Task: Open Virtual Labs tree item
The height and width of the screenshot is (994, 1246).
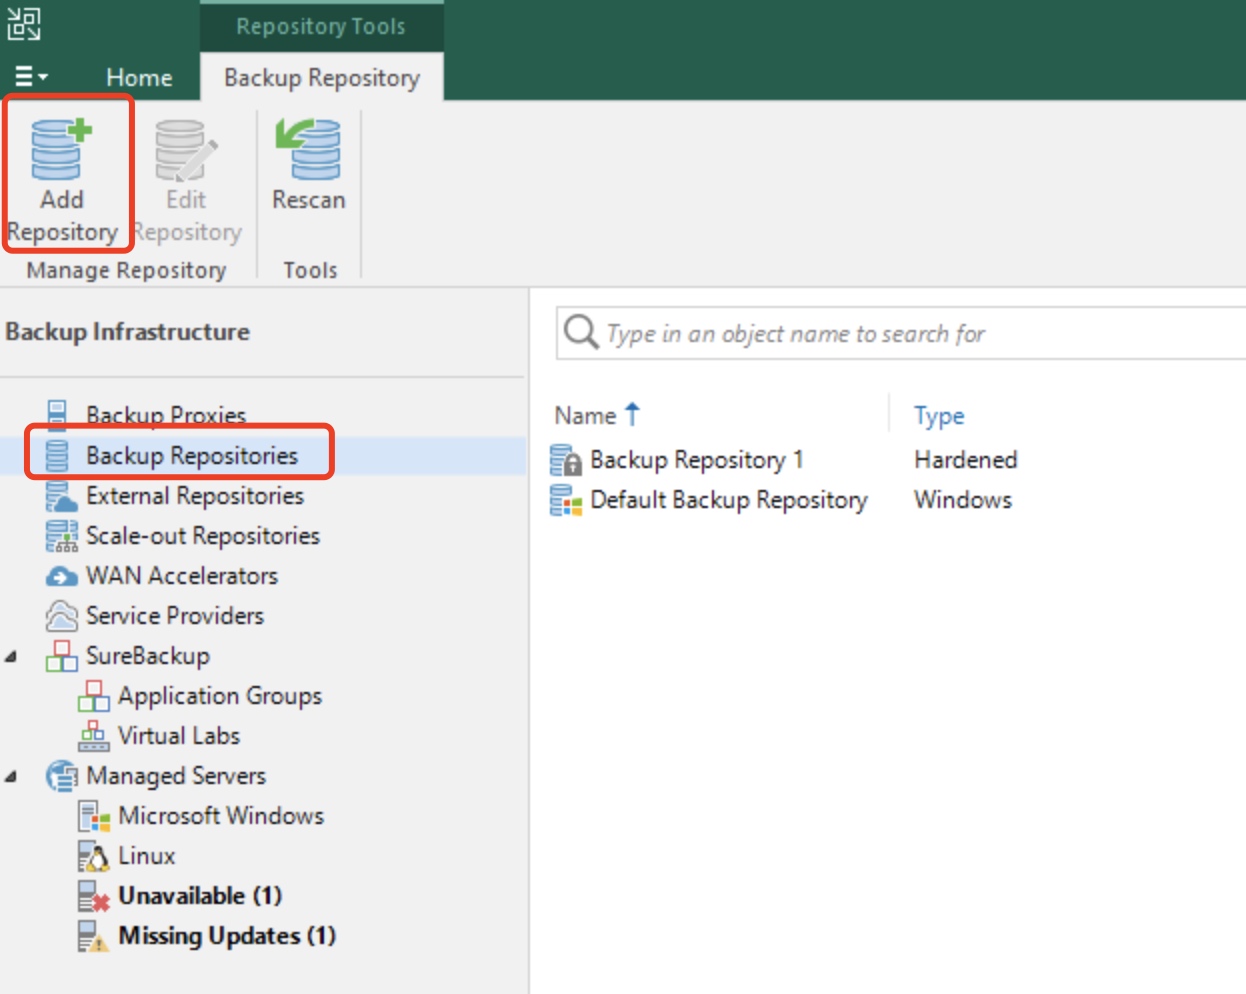Action: [179, 735]
